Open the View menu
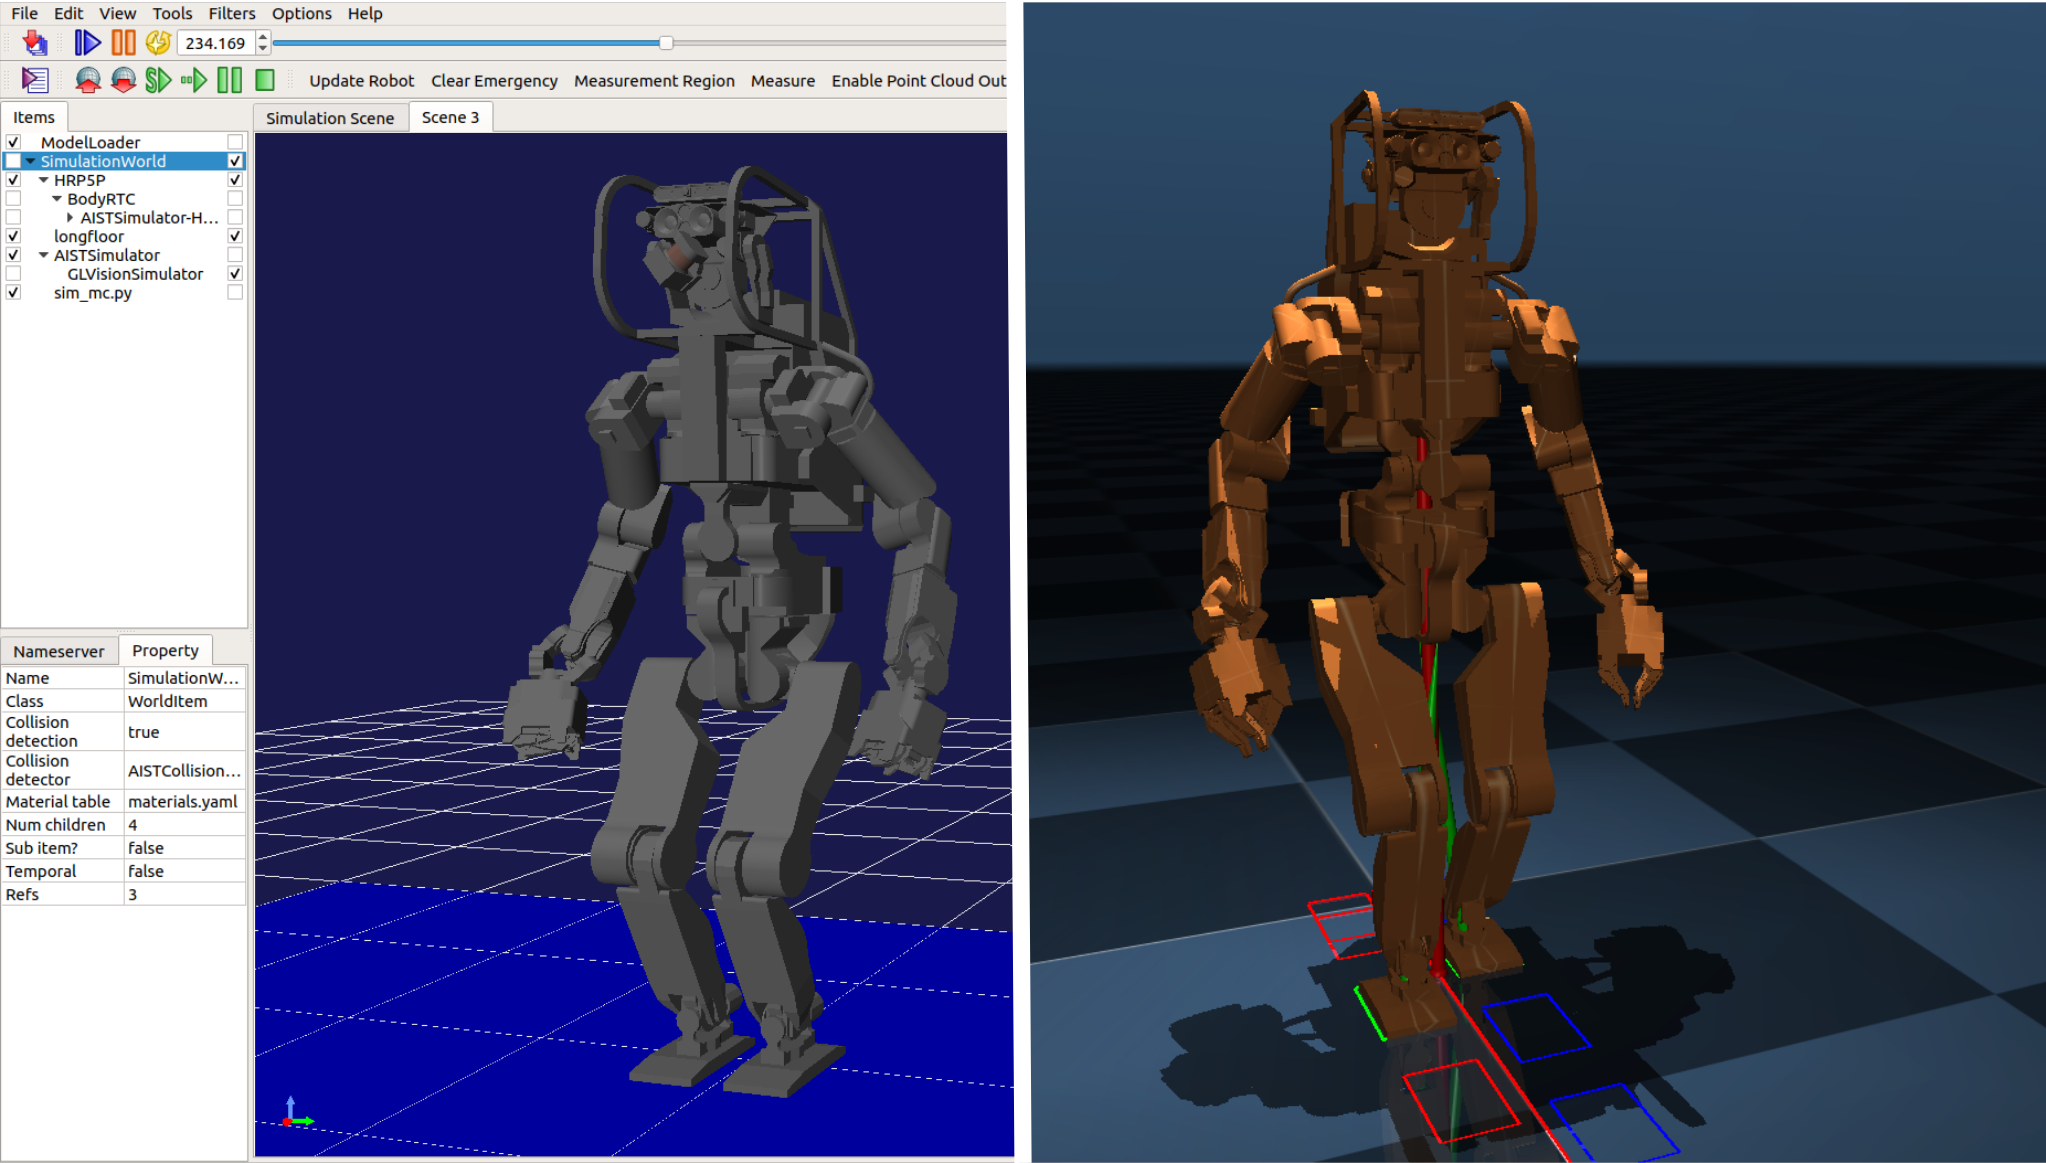 [x=117, y=13]
